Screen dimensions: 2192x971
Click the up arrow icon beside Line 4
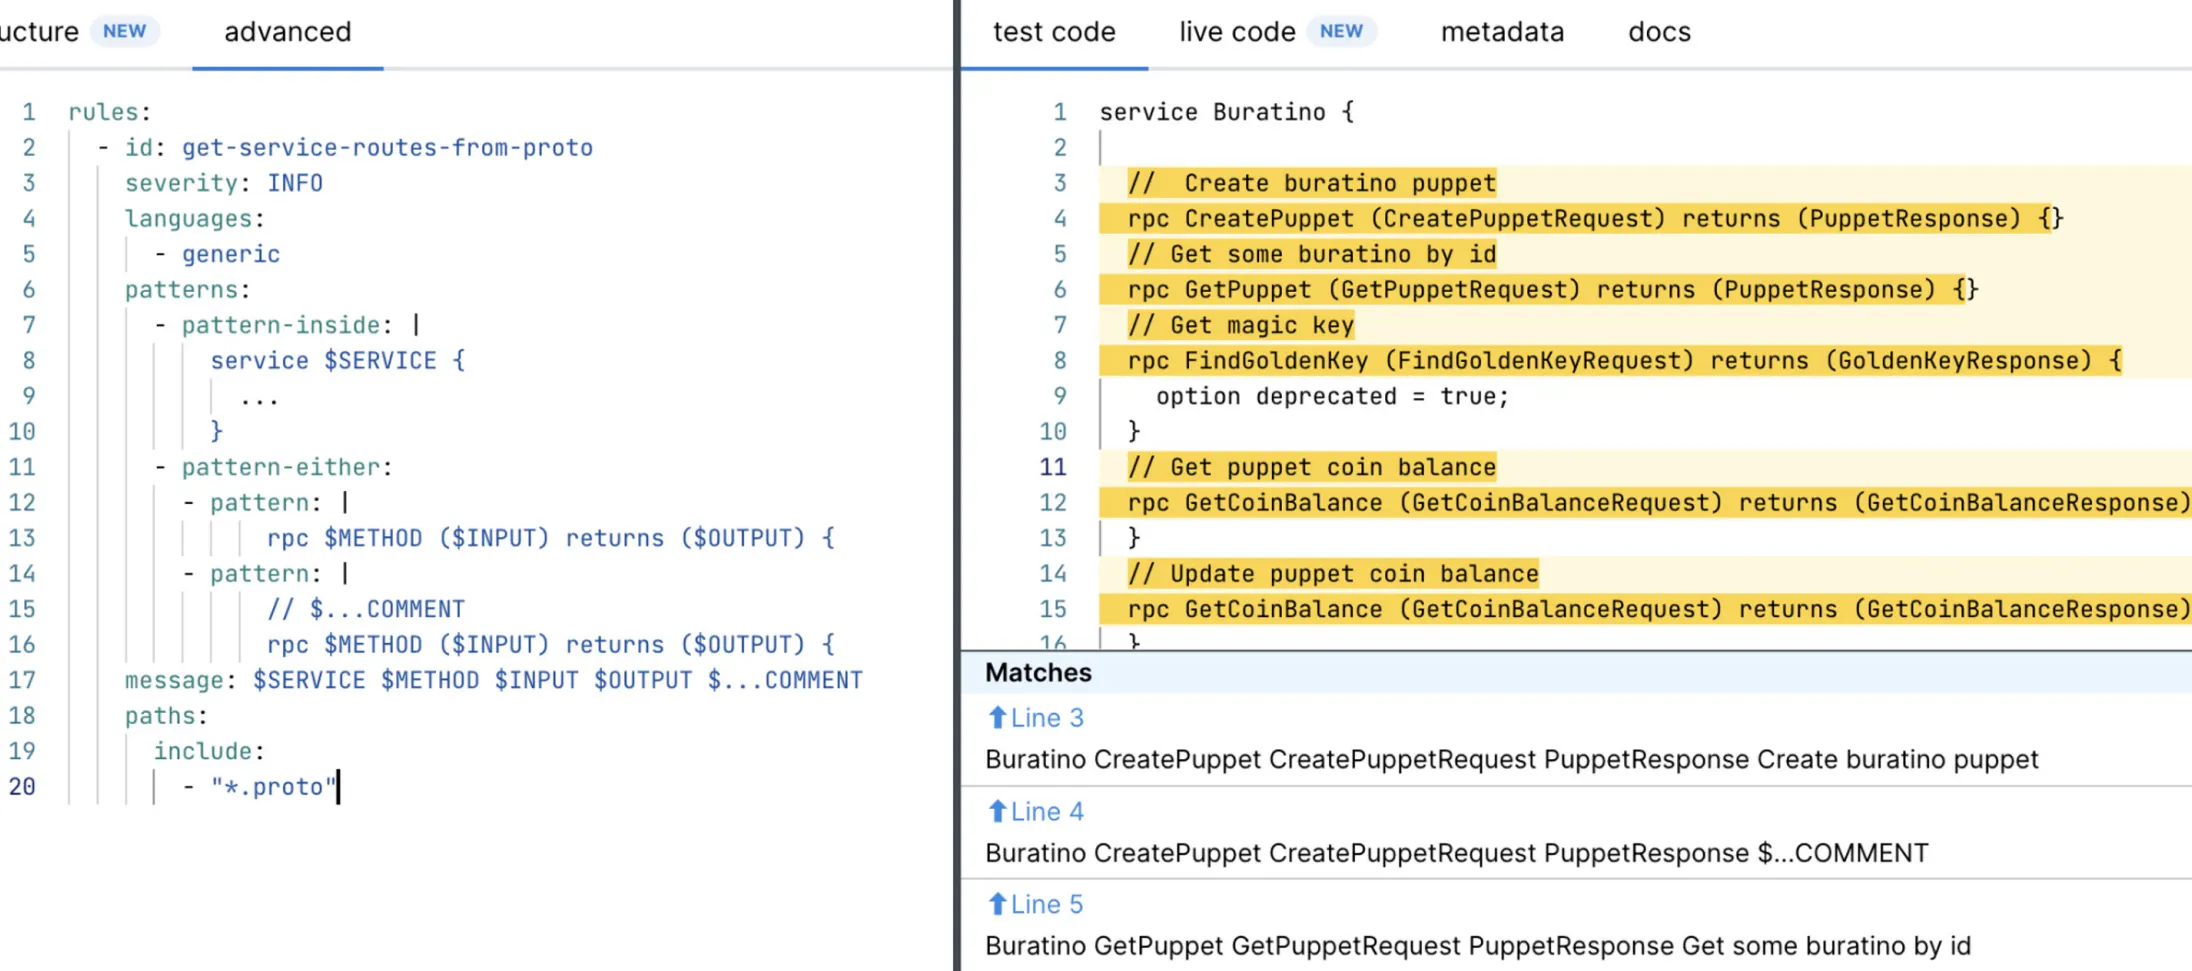(x=997, y=811)
